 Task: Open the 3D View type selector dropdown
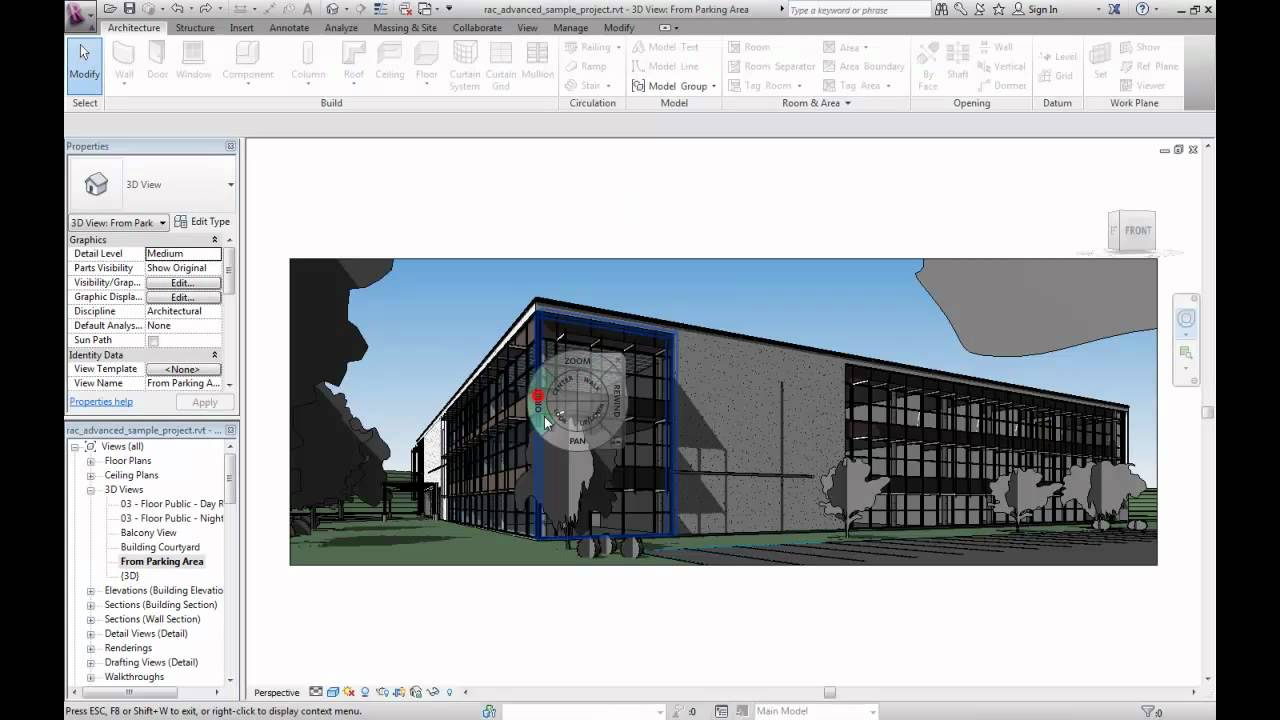[231, 185]
